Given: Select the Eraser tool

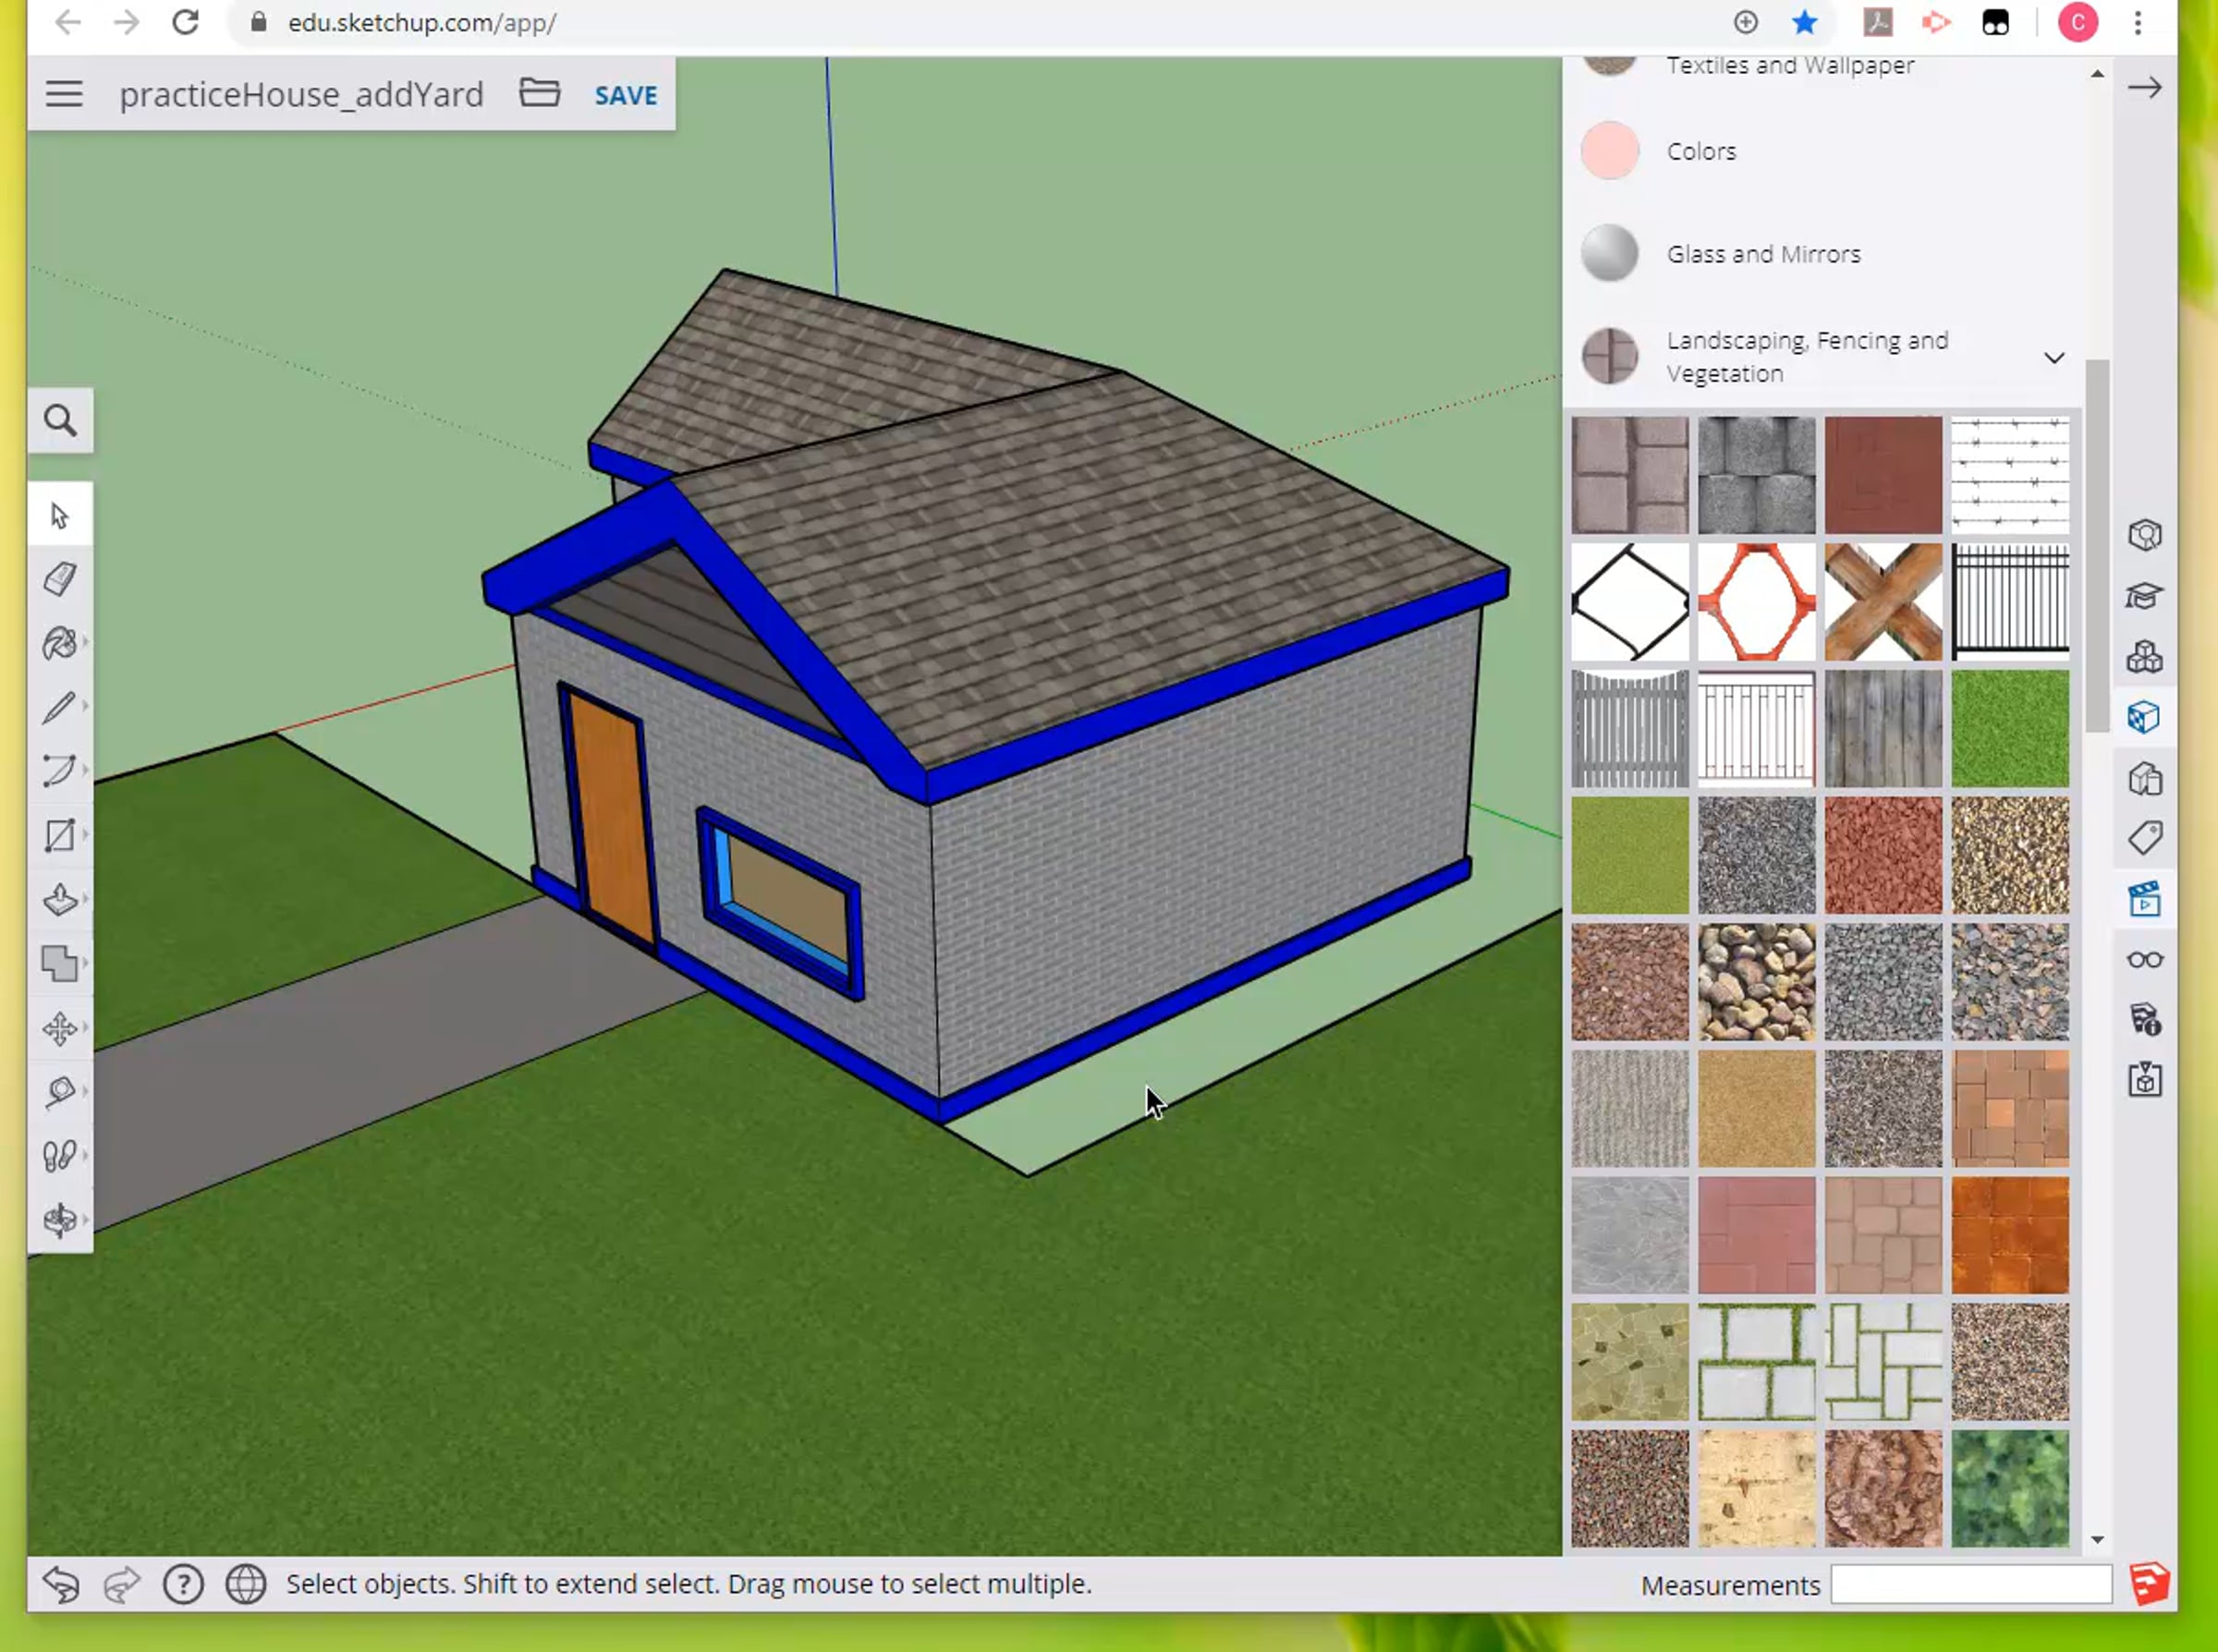Looking at the screenshot, I should tap(59, 579).
